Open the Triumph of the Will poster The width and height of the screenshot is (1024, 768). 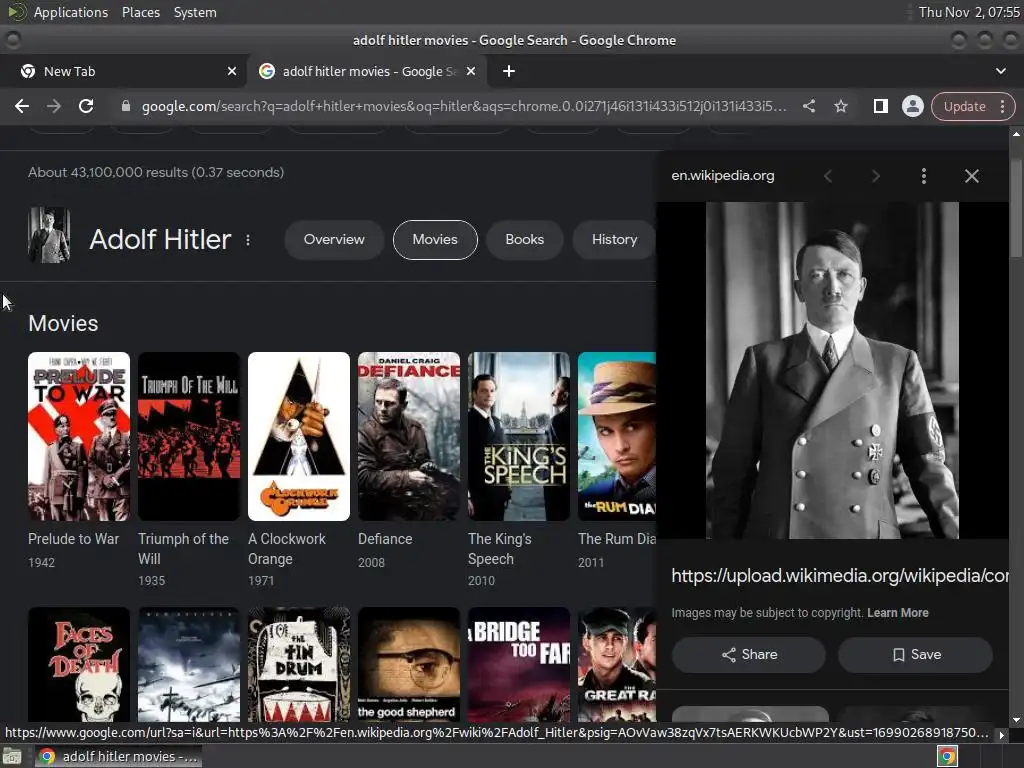click(189, 436)
